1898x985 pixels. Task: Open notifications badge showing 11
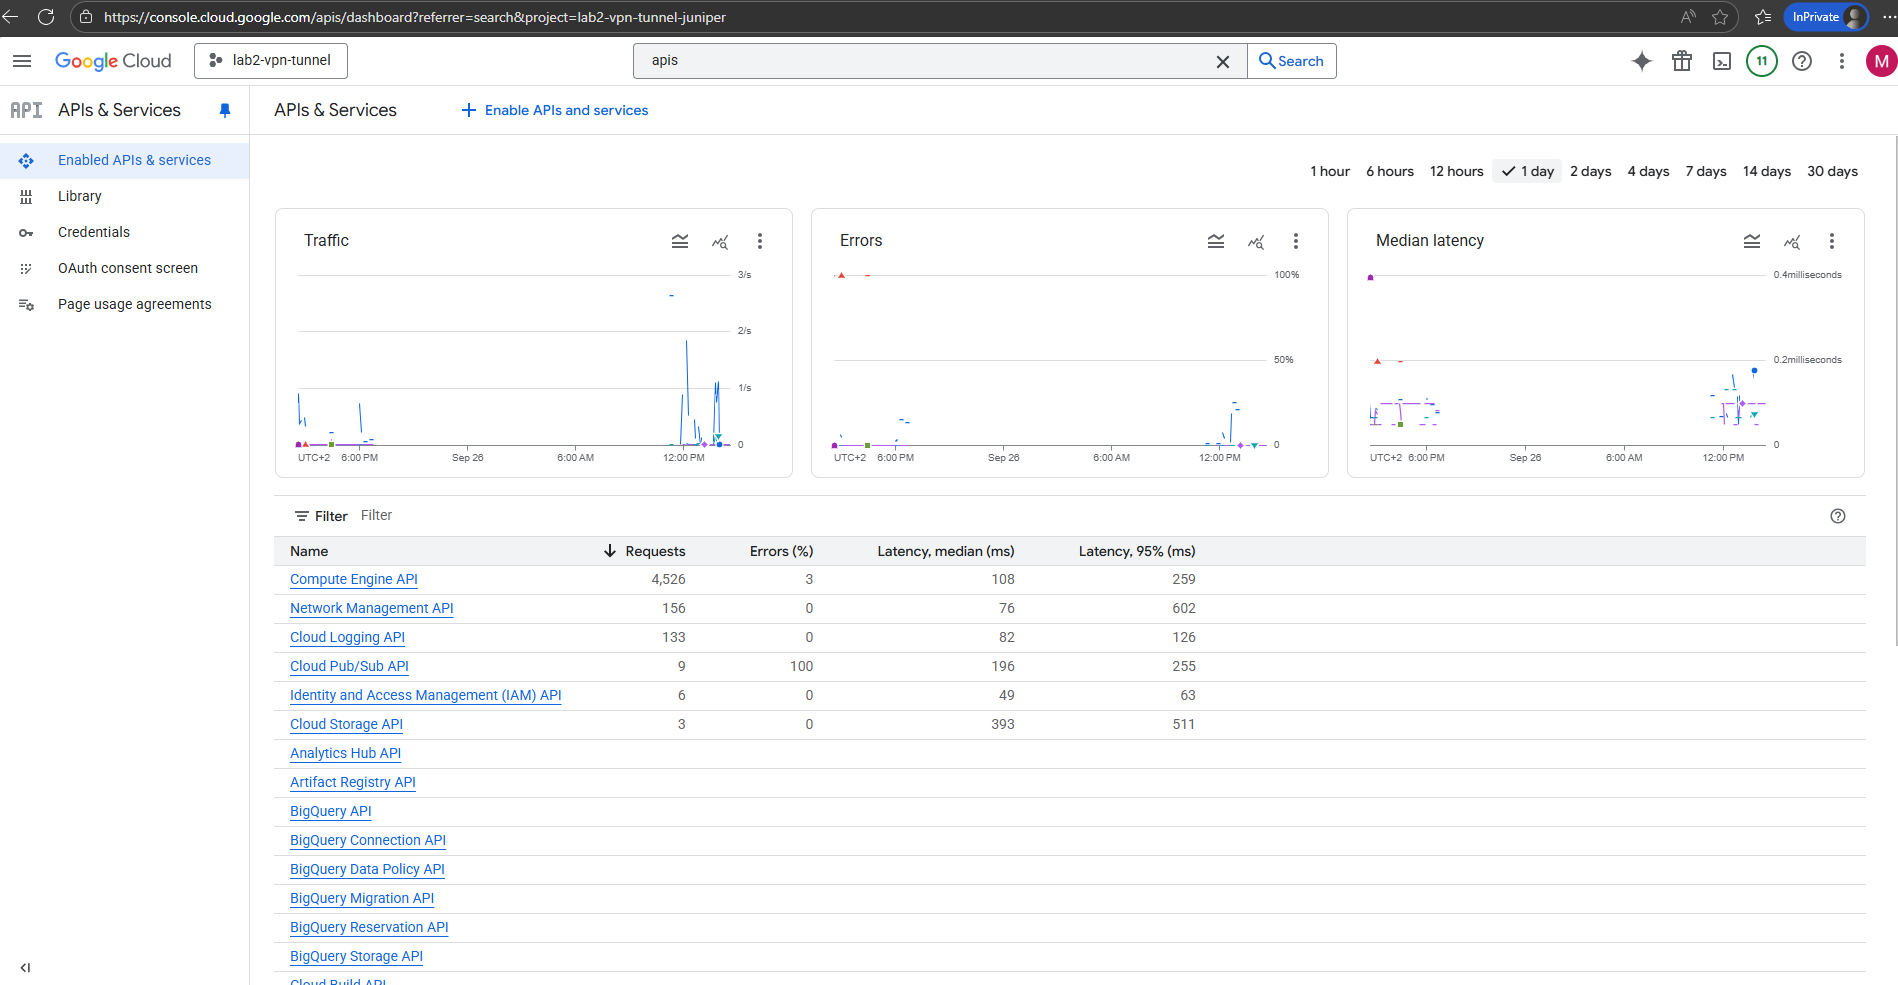pos(1762,61)
